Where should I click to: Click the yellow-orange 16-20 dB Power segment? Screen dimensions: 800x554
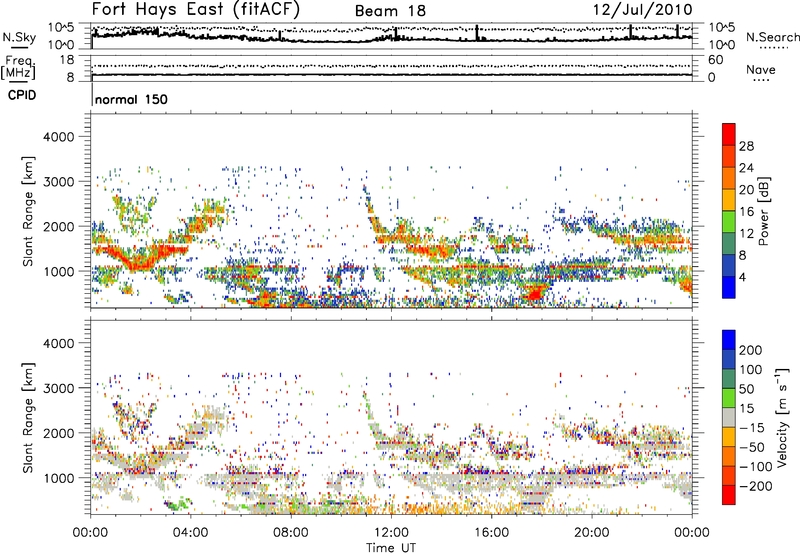(x=729, y=199)
